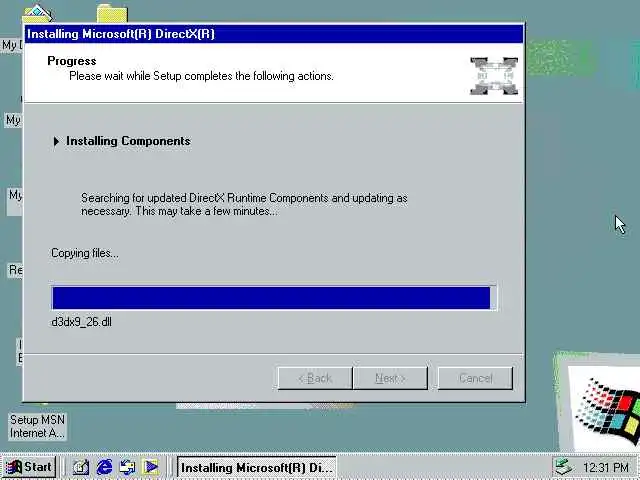The height and width of the screenshot is (480, 640).
Task: Launch Internet Explorer from Quick Launch
Action: point(104,467)
